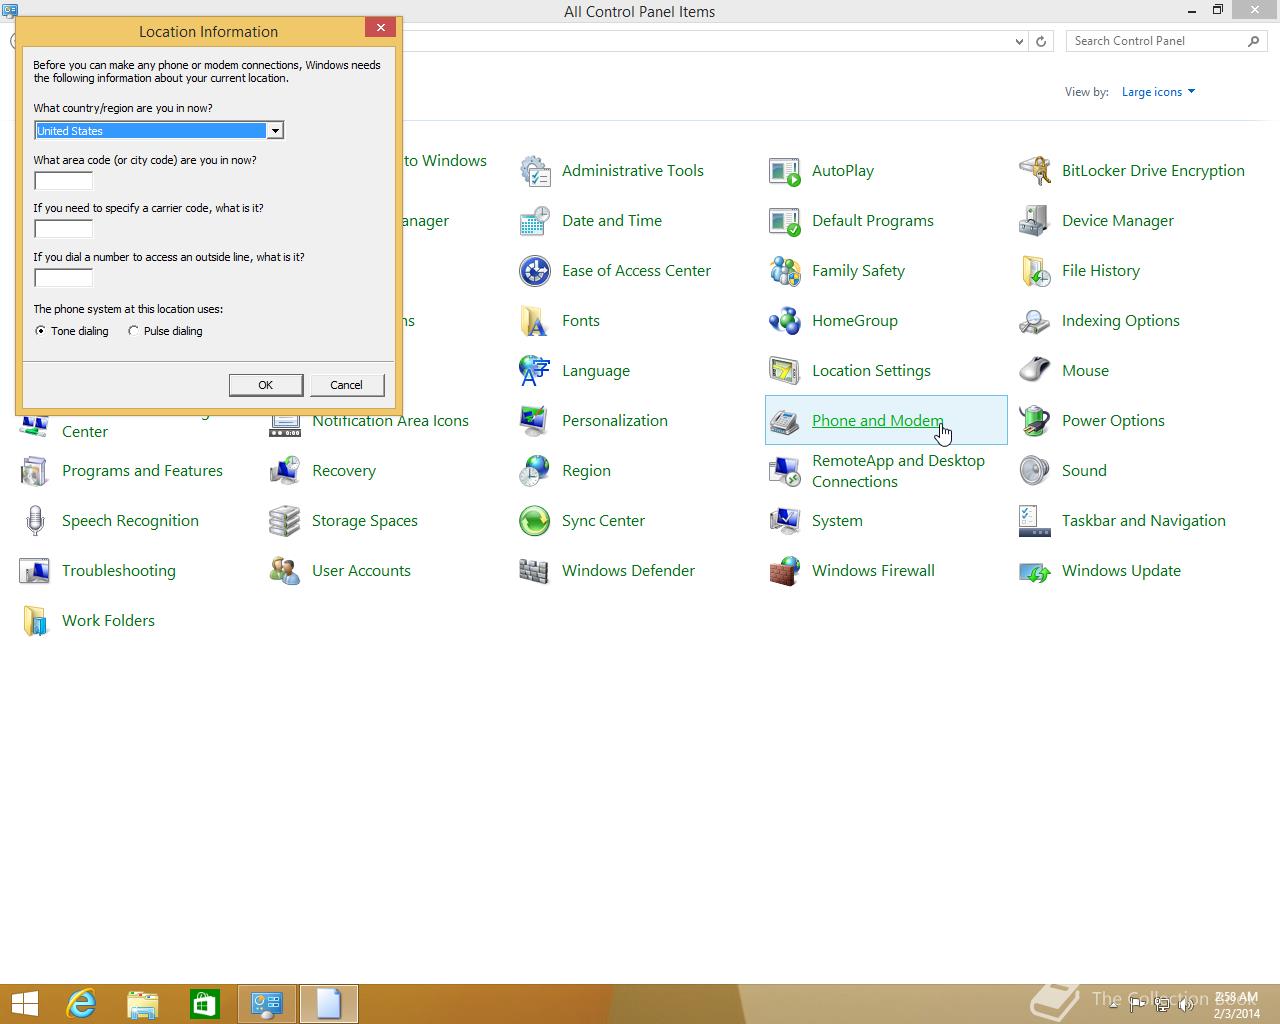Open the Windows Firewall icon
This screenshot has width=1280, height=1024.
click(x=785, y=571)
